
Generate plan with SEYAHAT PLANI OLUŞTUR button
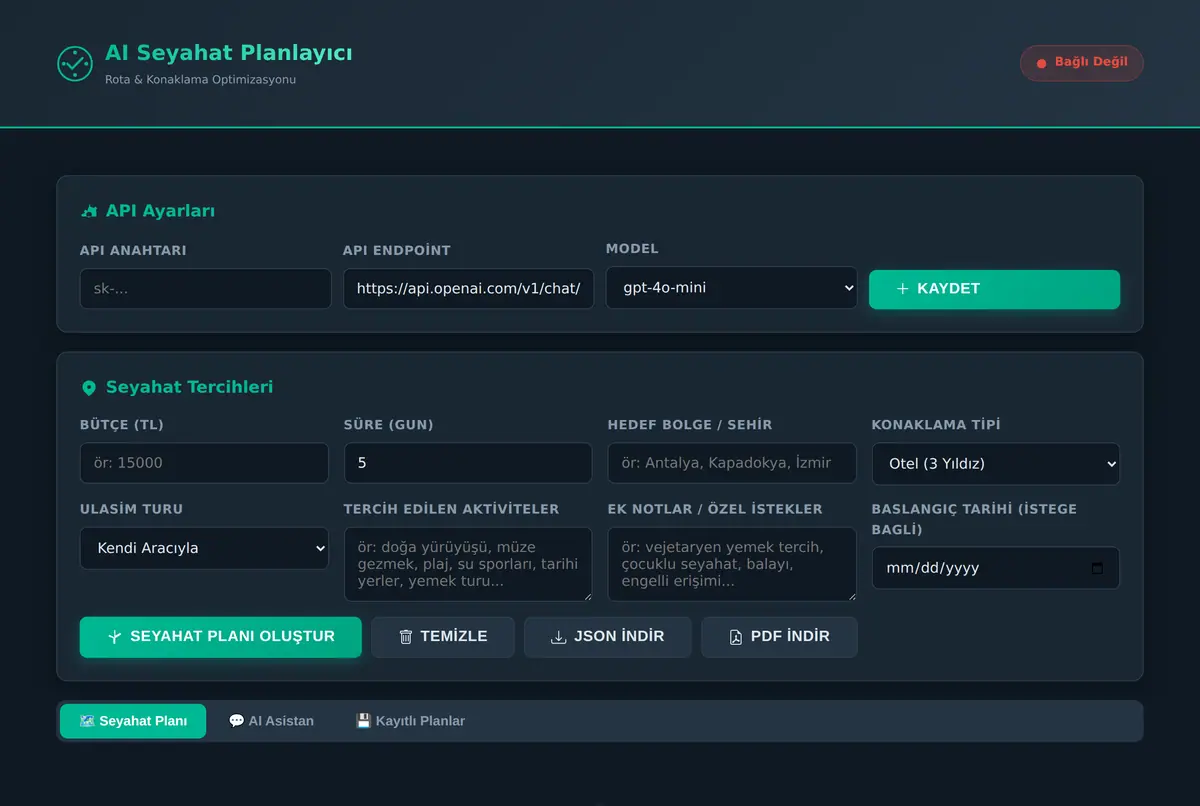tap(221, 637)
